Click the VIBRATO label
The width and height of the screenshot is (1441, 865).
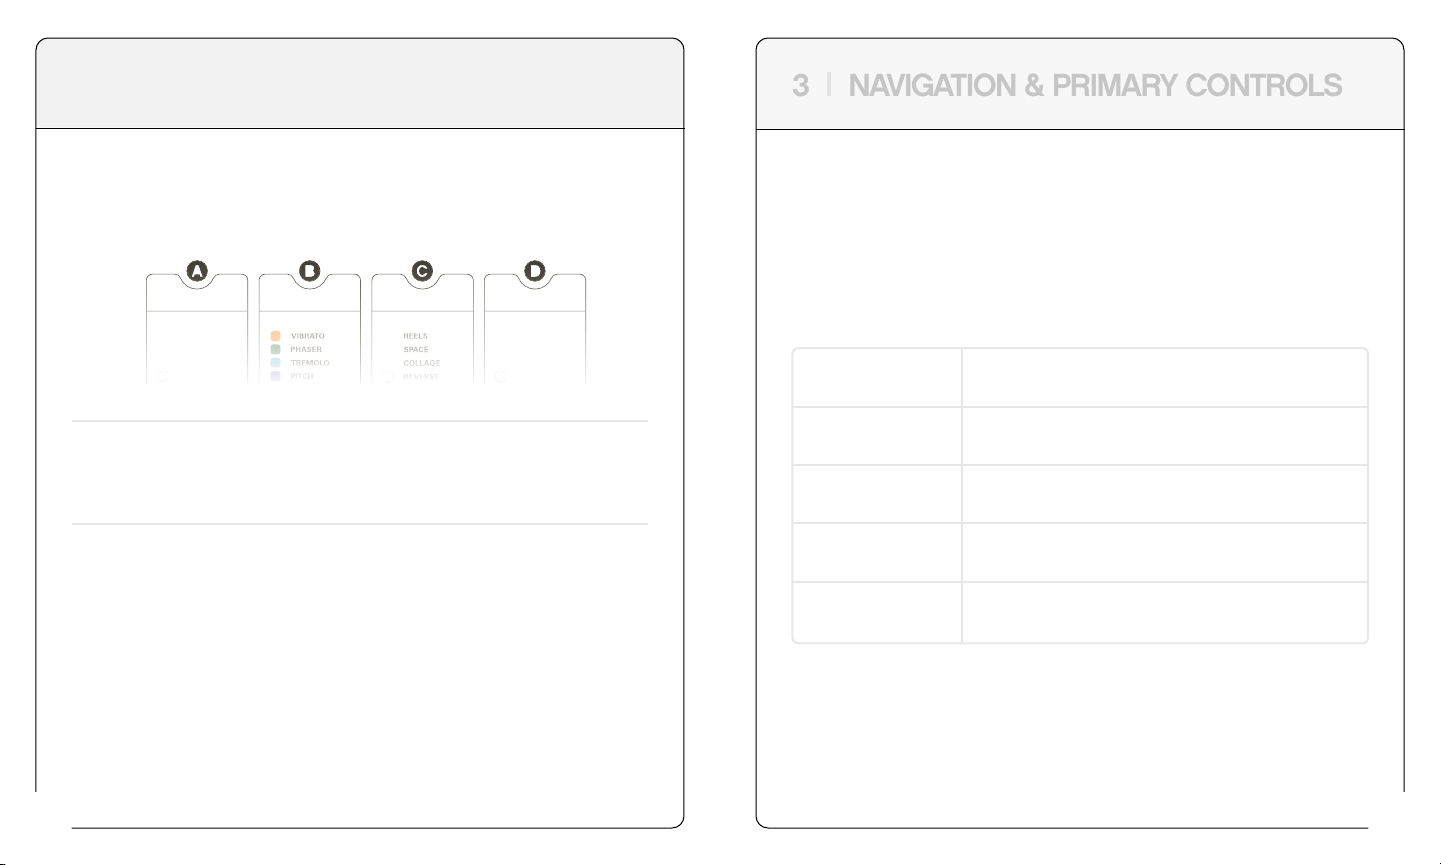click(x=308, y=336)
